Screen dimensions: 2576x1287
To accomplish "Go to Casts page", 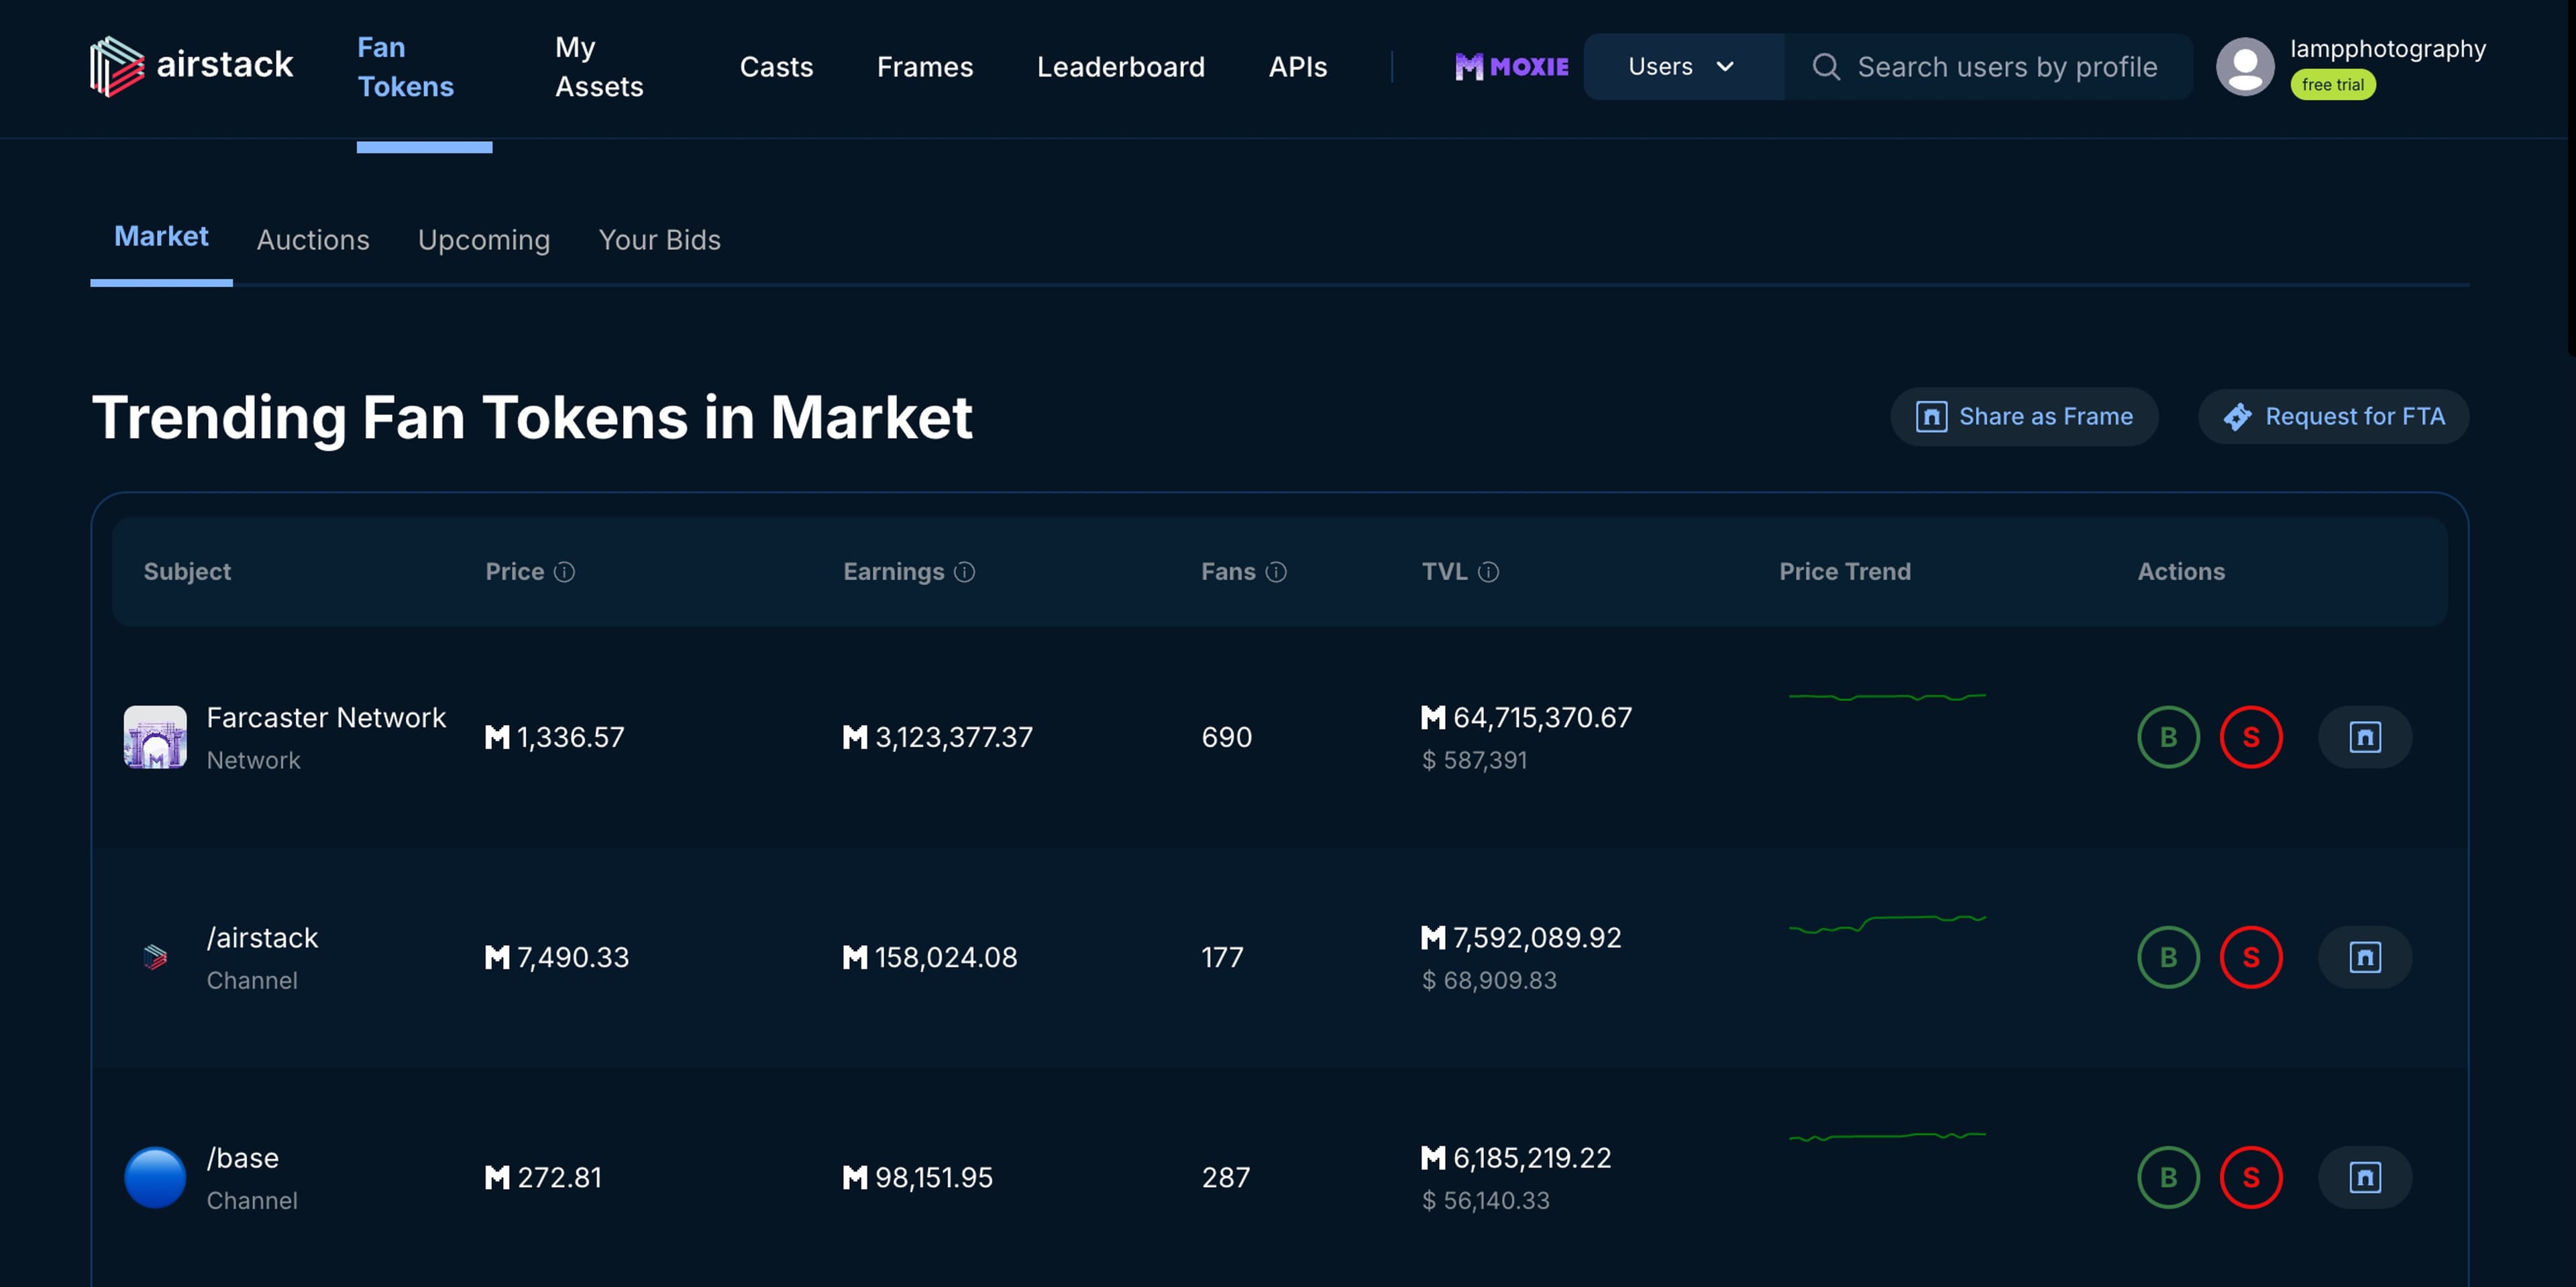I will click(x=776, y=67).
